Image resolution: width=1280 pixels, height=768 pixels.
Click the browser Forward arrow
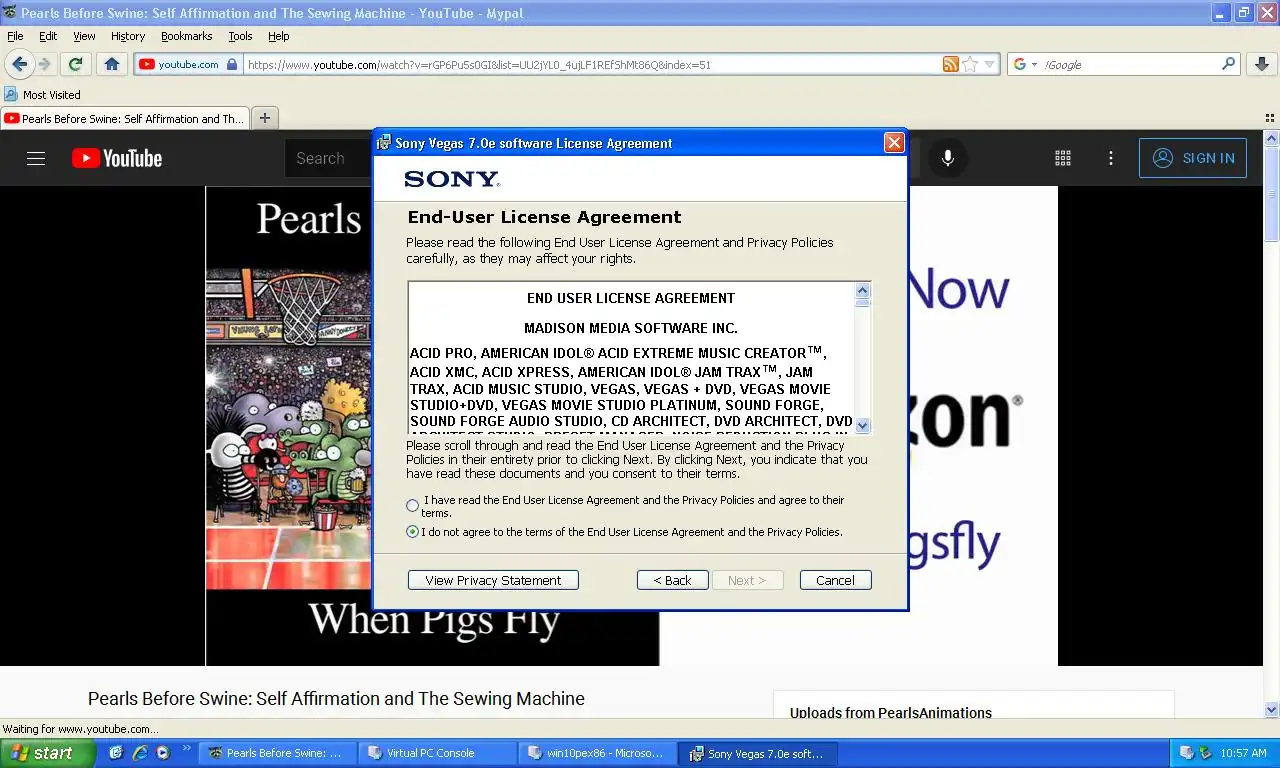(x=44, y=64)
